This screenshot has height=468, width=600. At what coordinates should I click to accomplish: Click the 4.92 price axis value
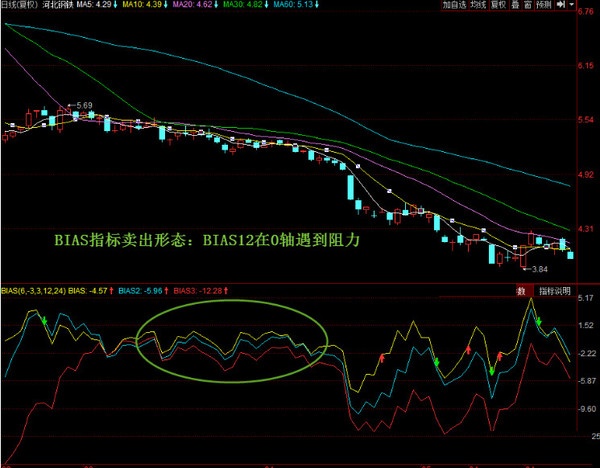(585, 175)
